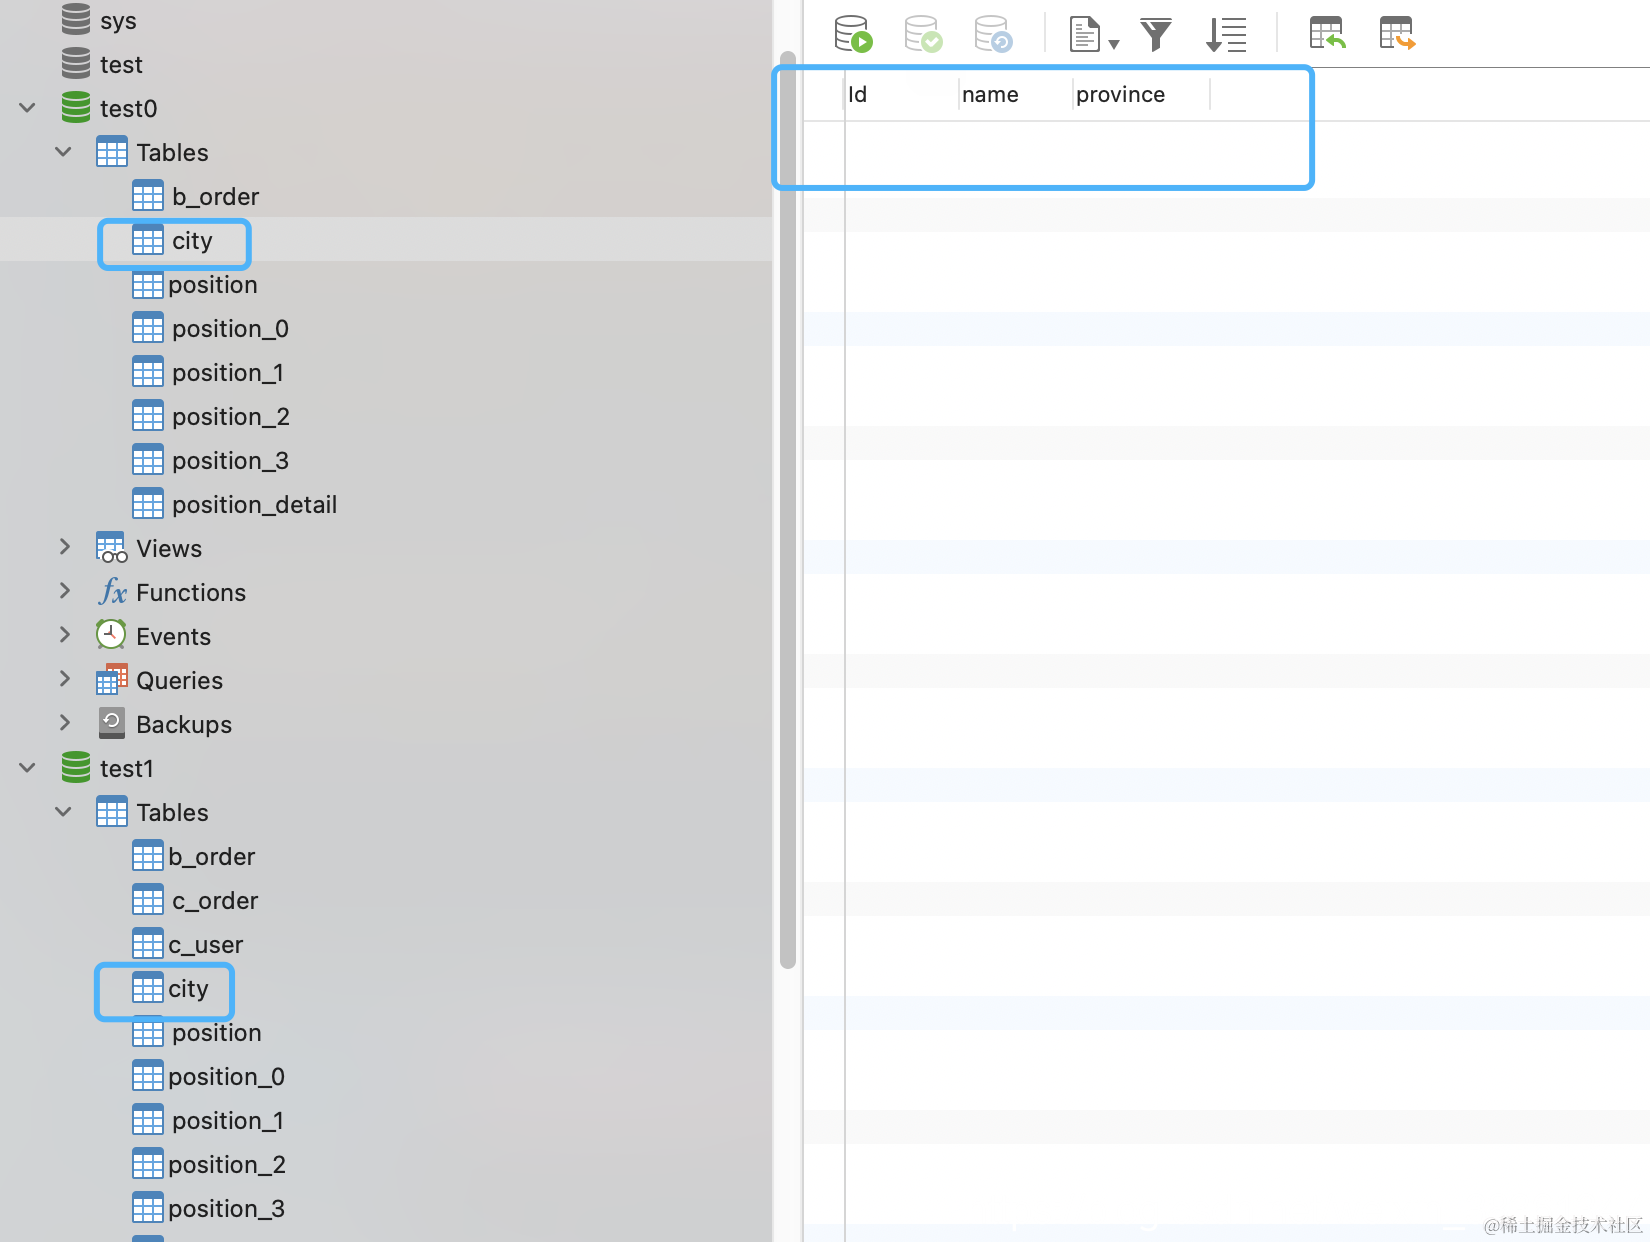Click the Export table icon with orange arrow
This screenshot has width=1650, height=1242.
click(1397, 34)
